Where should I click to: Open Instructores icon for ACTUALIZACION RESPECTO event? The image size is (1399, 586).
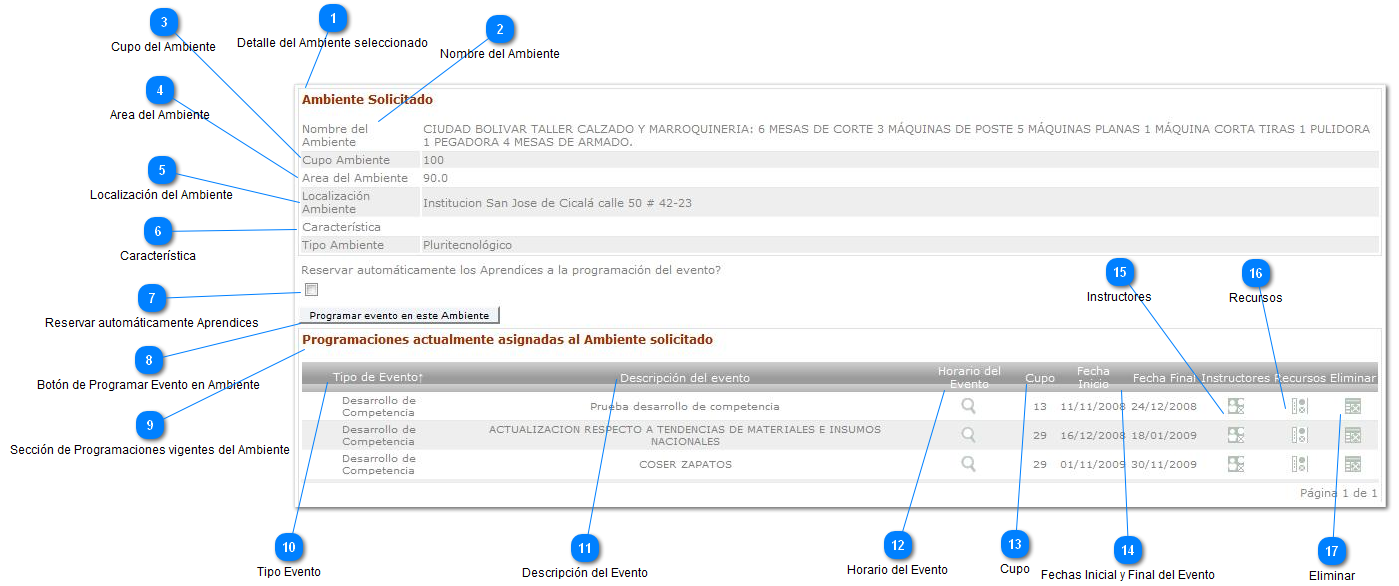click(1236, 435)
